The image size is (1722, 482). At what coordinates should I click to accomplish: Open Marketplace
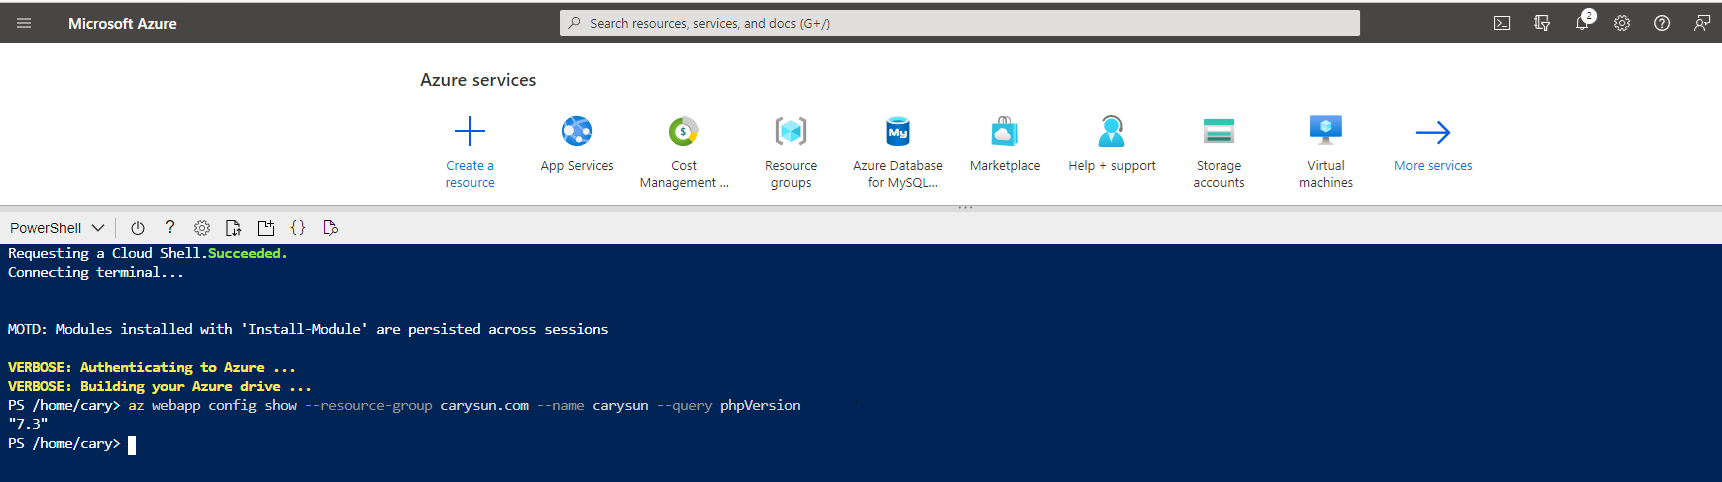coord(1005,146)
